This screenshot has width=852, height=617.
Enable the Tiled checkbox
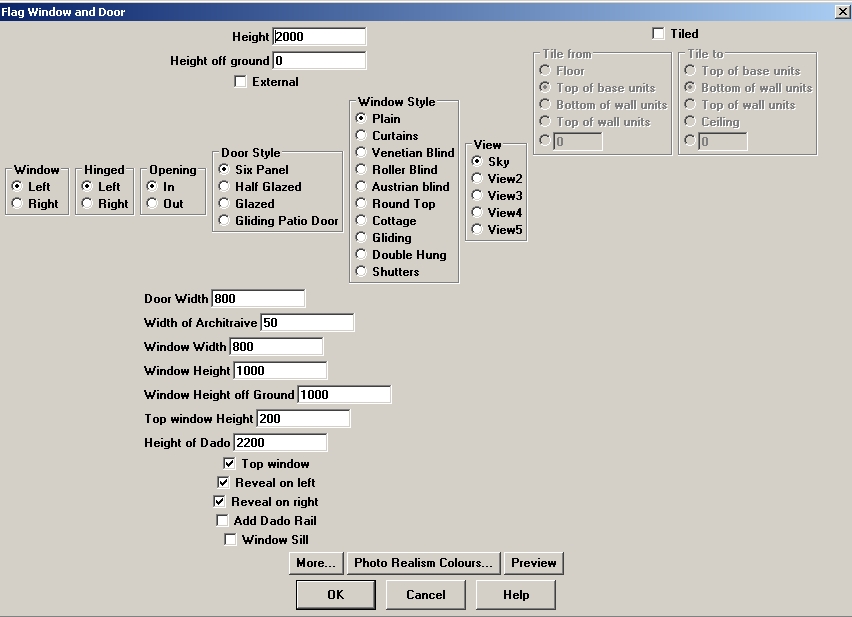click(x=658, y=34)
